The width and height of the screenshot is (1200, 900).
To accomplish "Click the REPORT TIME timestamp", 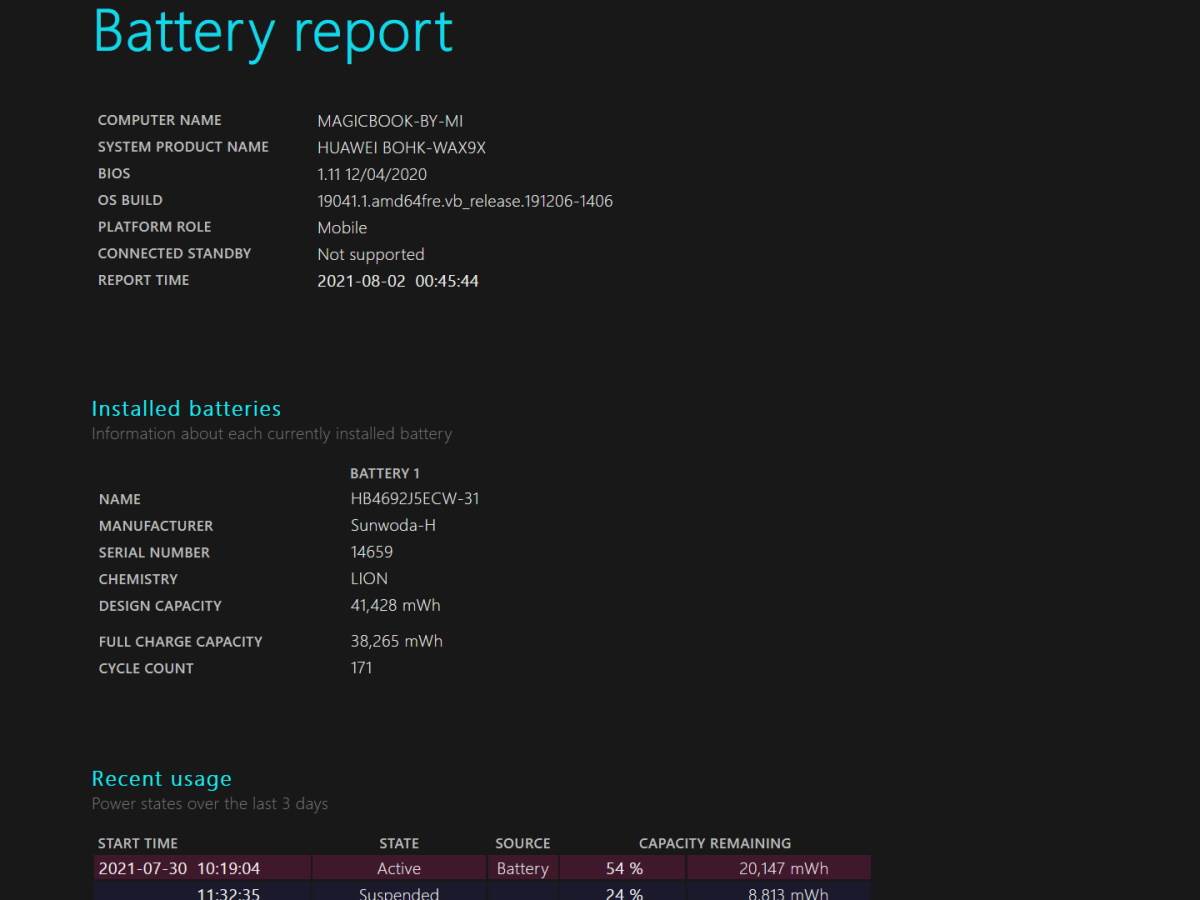I will tap(398, 281).
